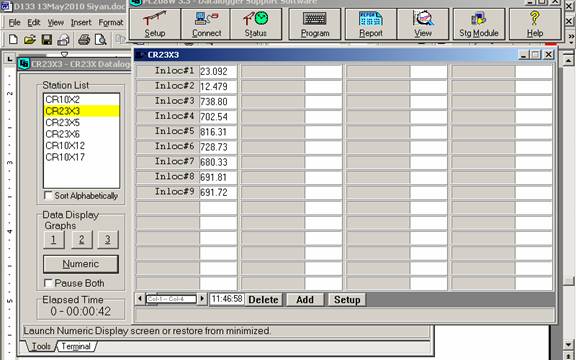This screenshot has height=360, width=576.
Task: Select station CR10X2
Action: click(x=82, y=100)
